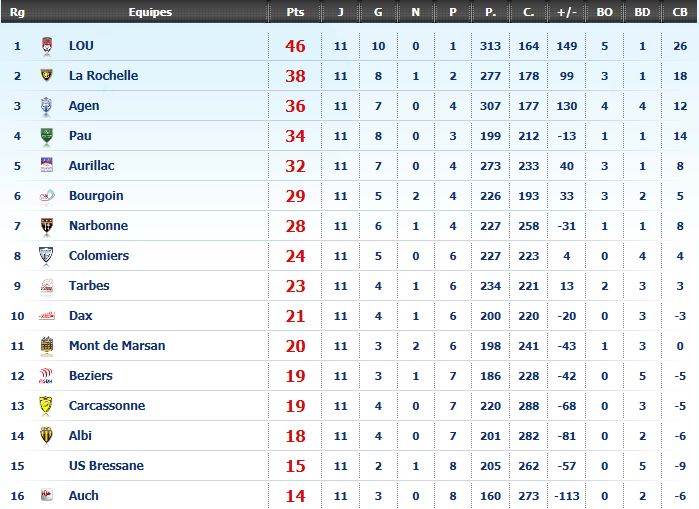The height and width of the screenshot is (509, 699).
Task: Click the BO bonus column header
Action: pyautogui.click(x=604, y=12)
